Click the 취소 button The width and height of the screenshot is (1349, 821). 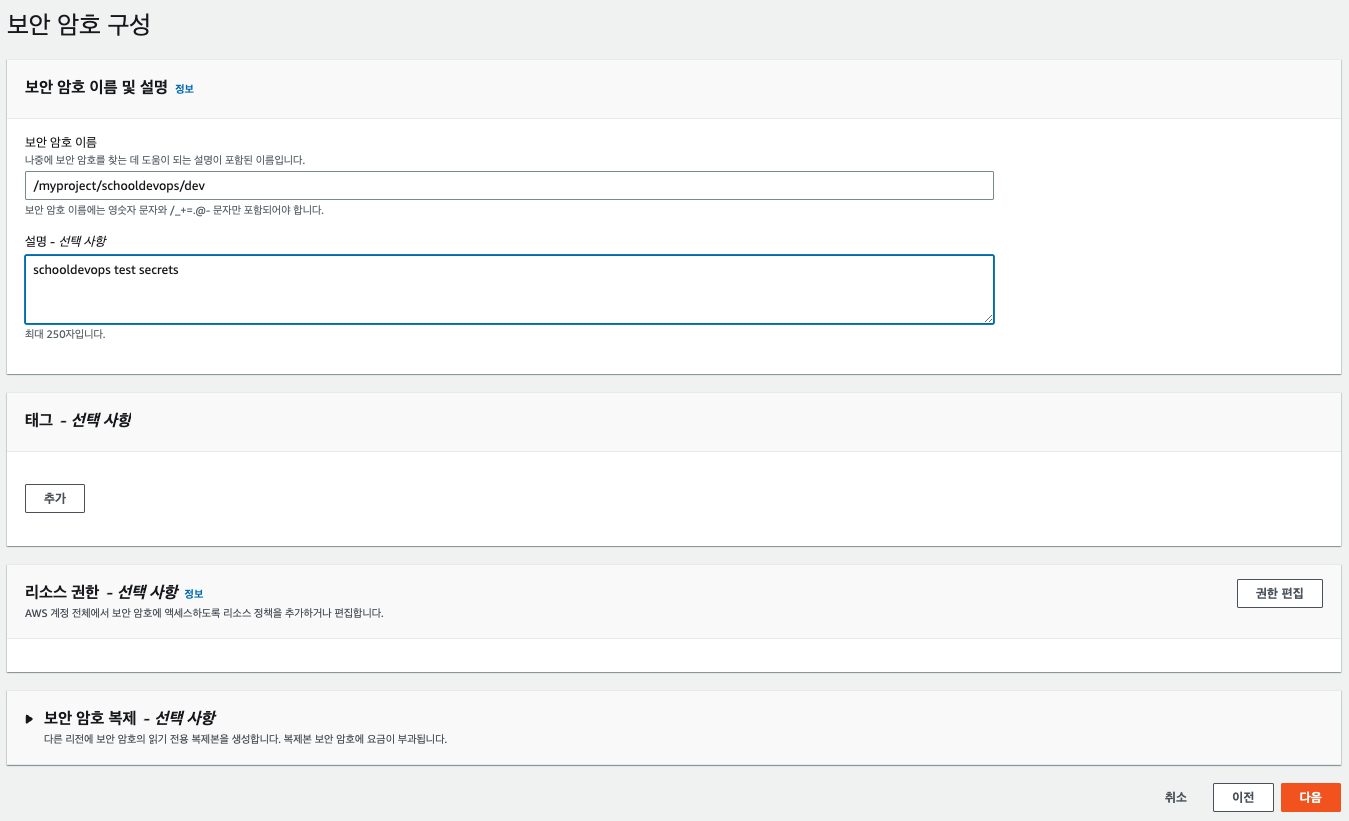(1176, 797)
